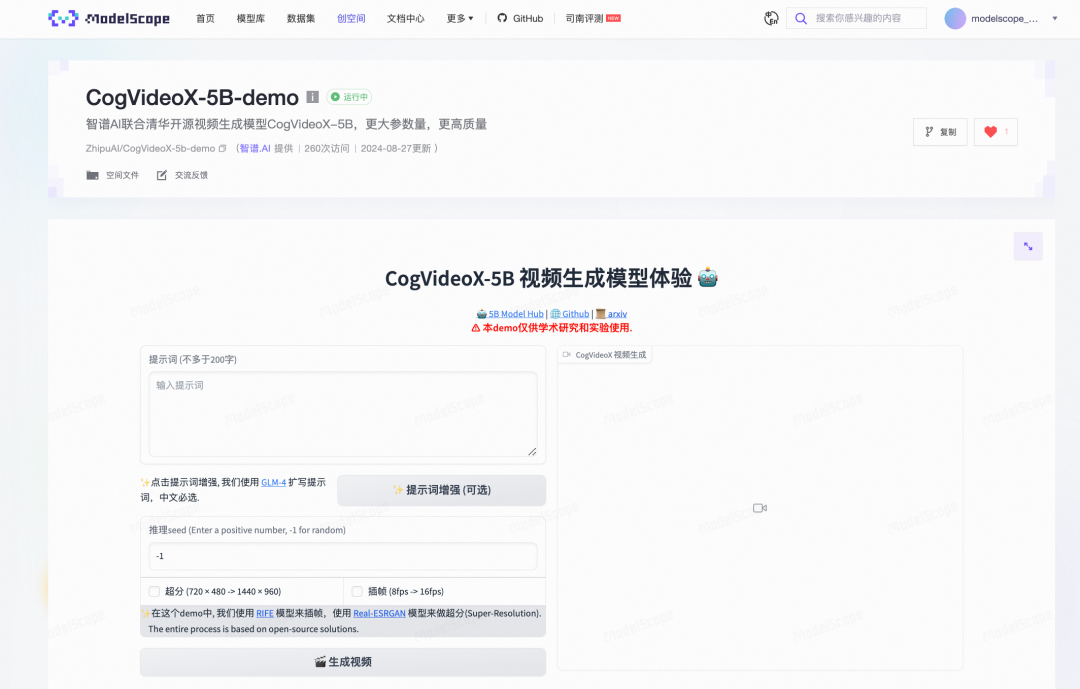
Task: Open the RIFE model link
Action: pos(264,613)
